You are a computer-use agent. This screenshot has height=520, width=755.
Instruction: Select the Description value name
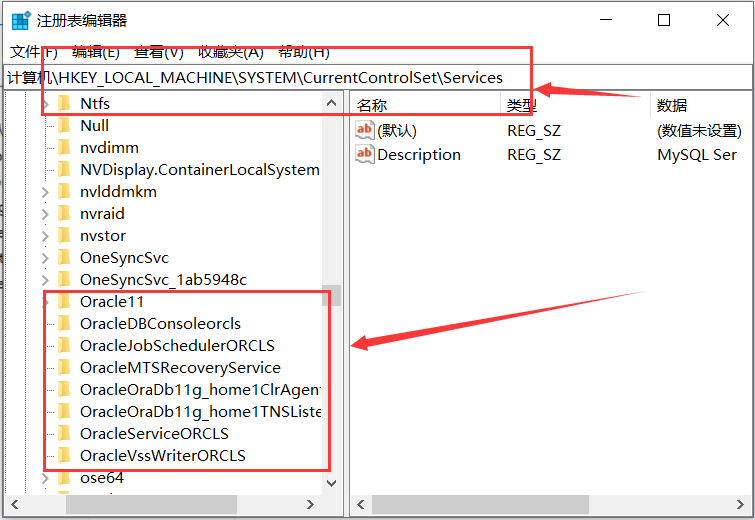tap(419, 155)
